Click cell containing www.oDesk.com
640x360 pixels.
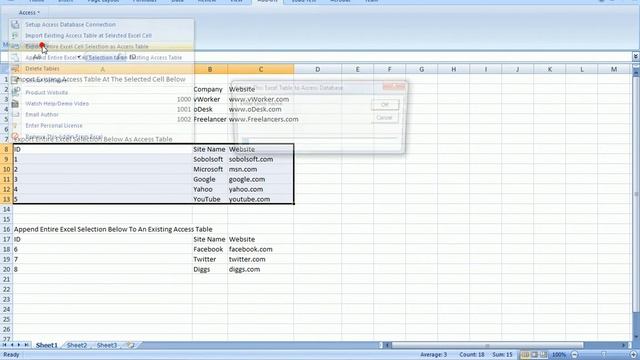tap(260, 109)
